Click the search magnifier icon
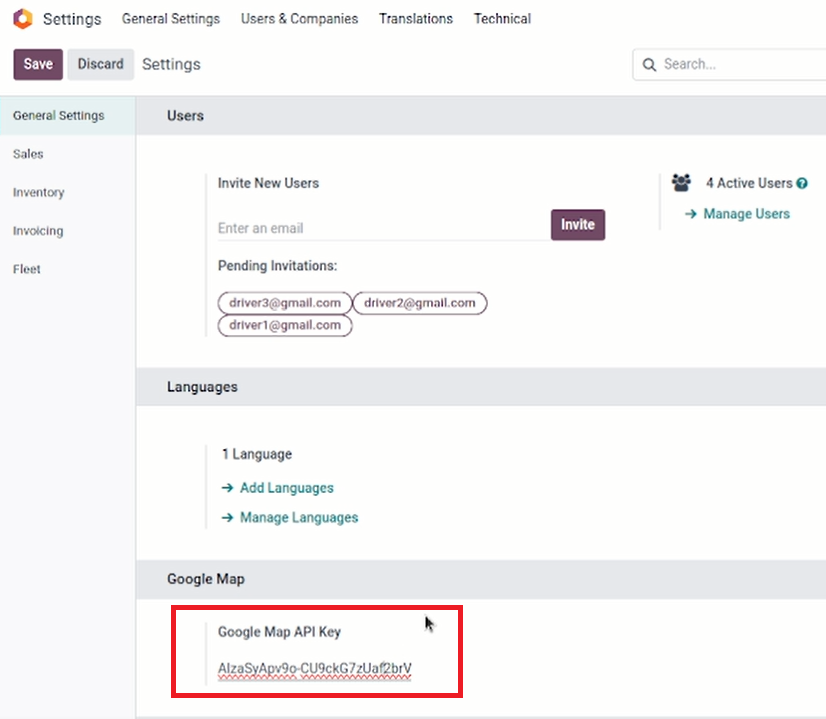826x719 pixels. tap(649, 65)
